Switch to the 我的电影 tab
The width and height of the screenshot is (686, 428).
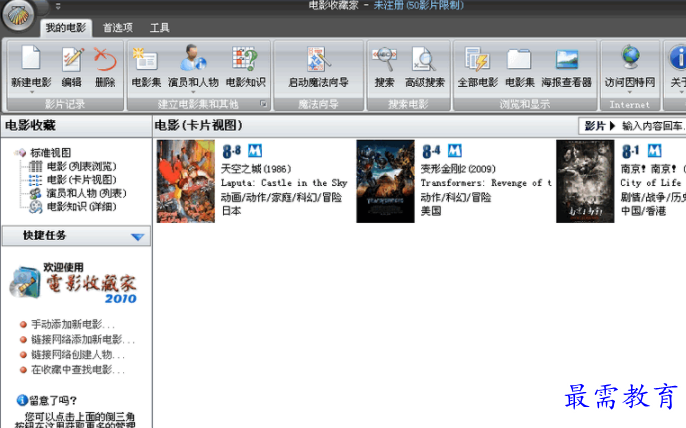pos(66,28)
